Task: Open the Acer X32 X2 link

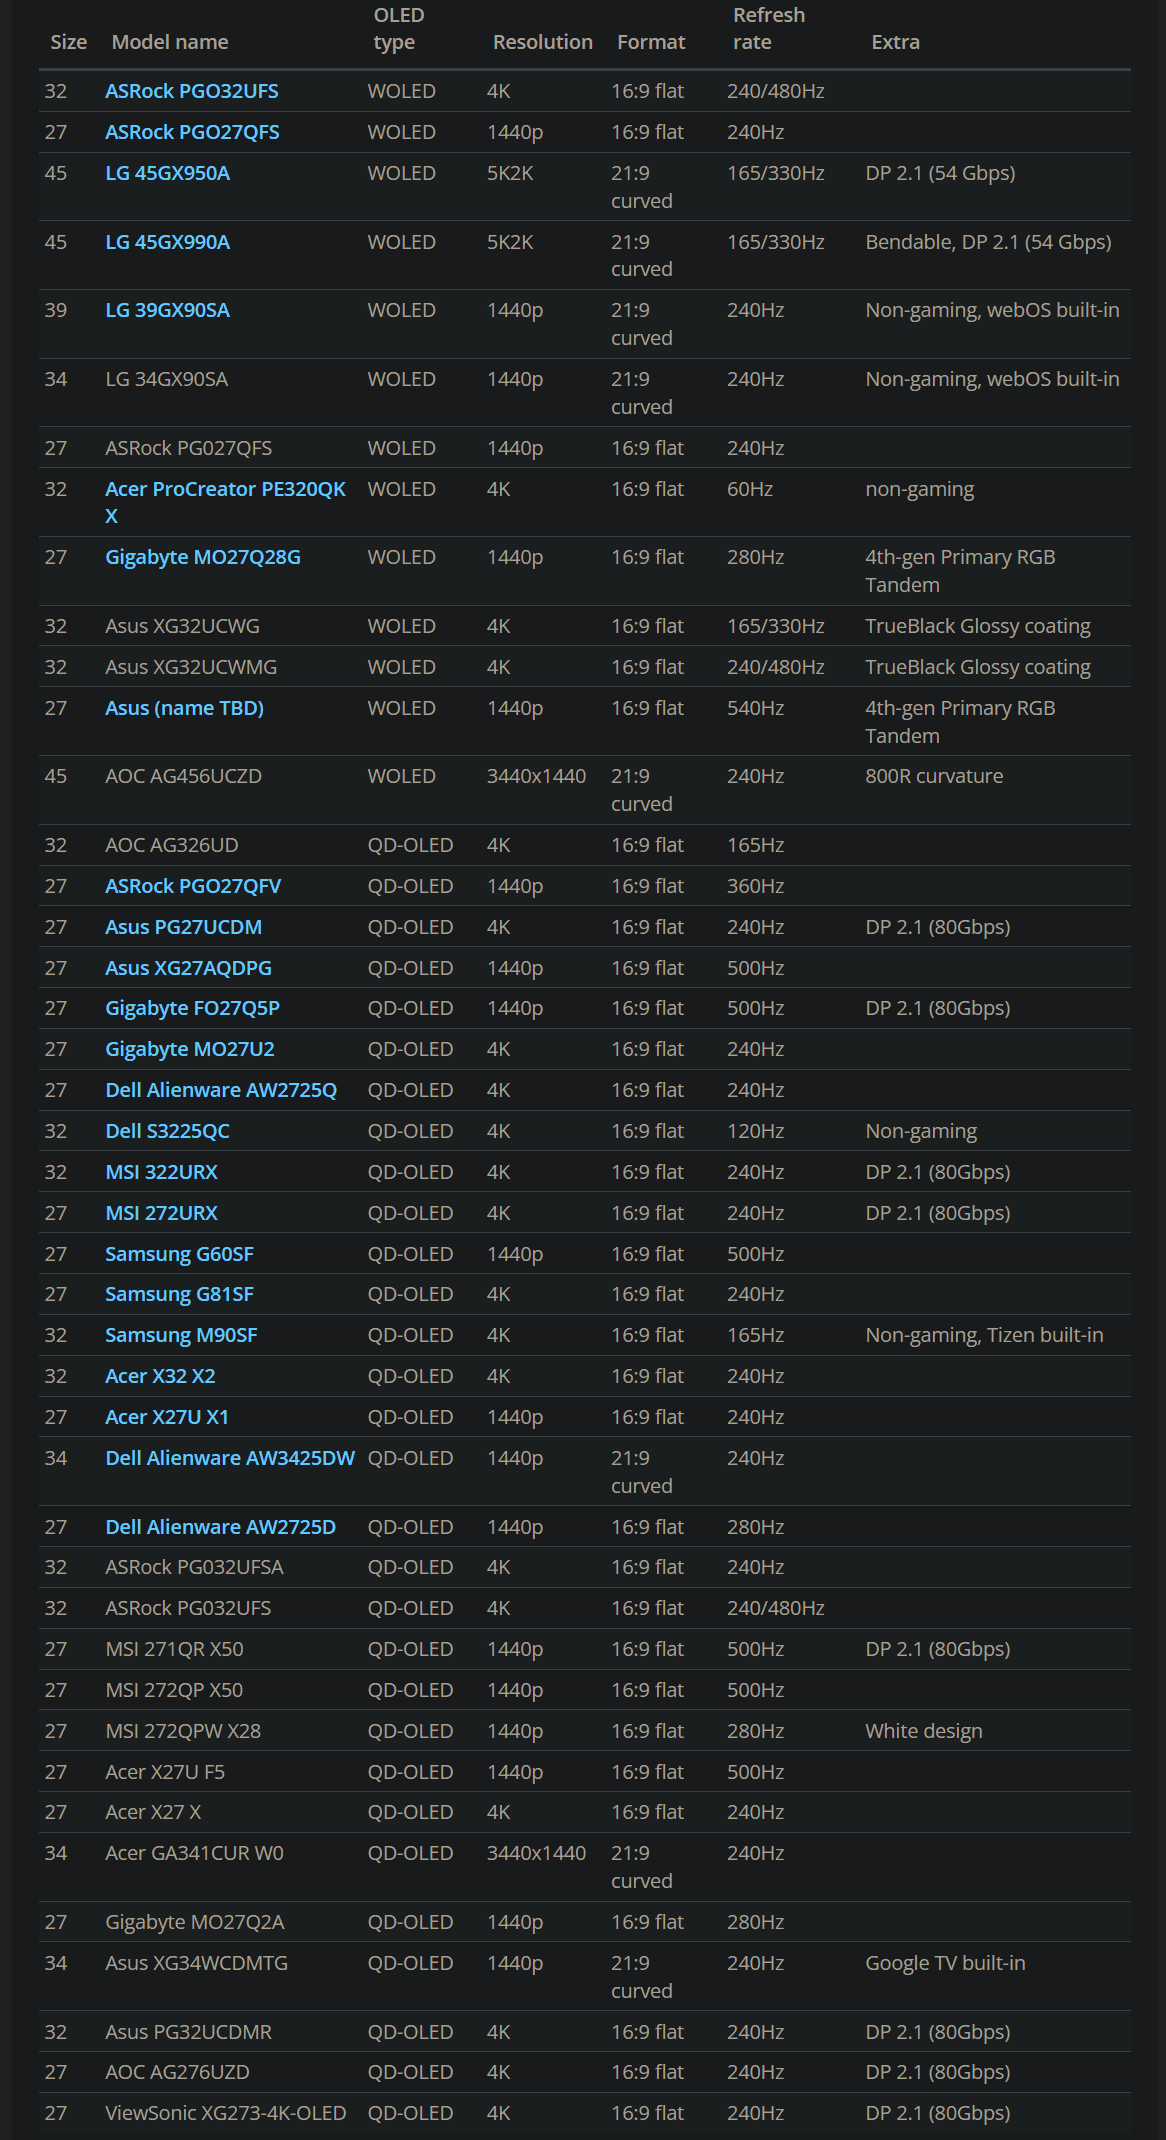Action: point(161,1376)
